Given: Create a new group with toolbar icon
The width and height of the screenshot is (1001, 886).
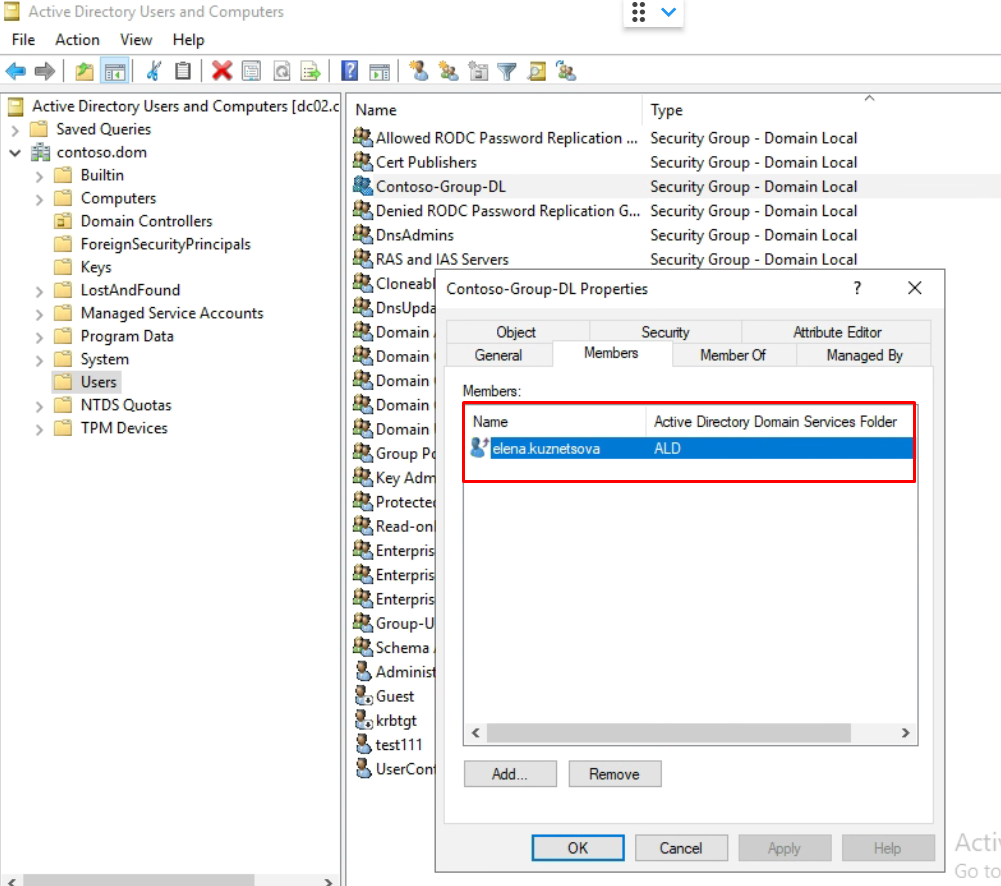Looking at the screenshot, I should [448, 71].
